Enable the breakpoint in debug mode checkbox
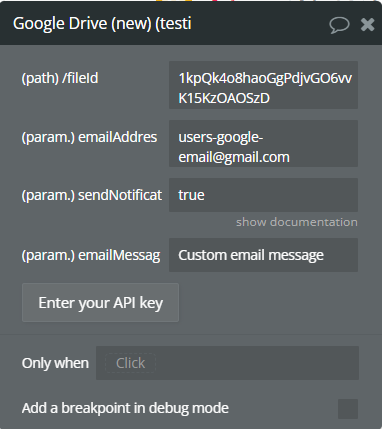This screenshot has width=382, height=429. point(348,409)
